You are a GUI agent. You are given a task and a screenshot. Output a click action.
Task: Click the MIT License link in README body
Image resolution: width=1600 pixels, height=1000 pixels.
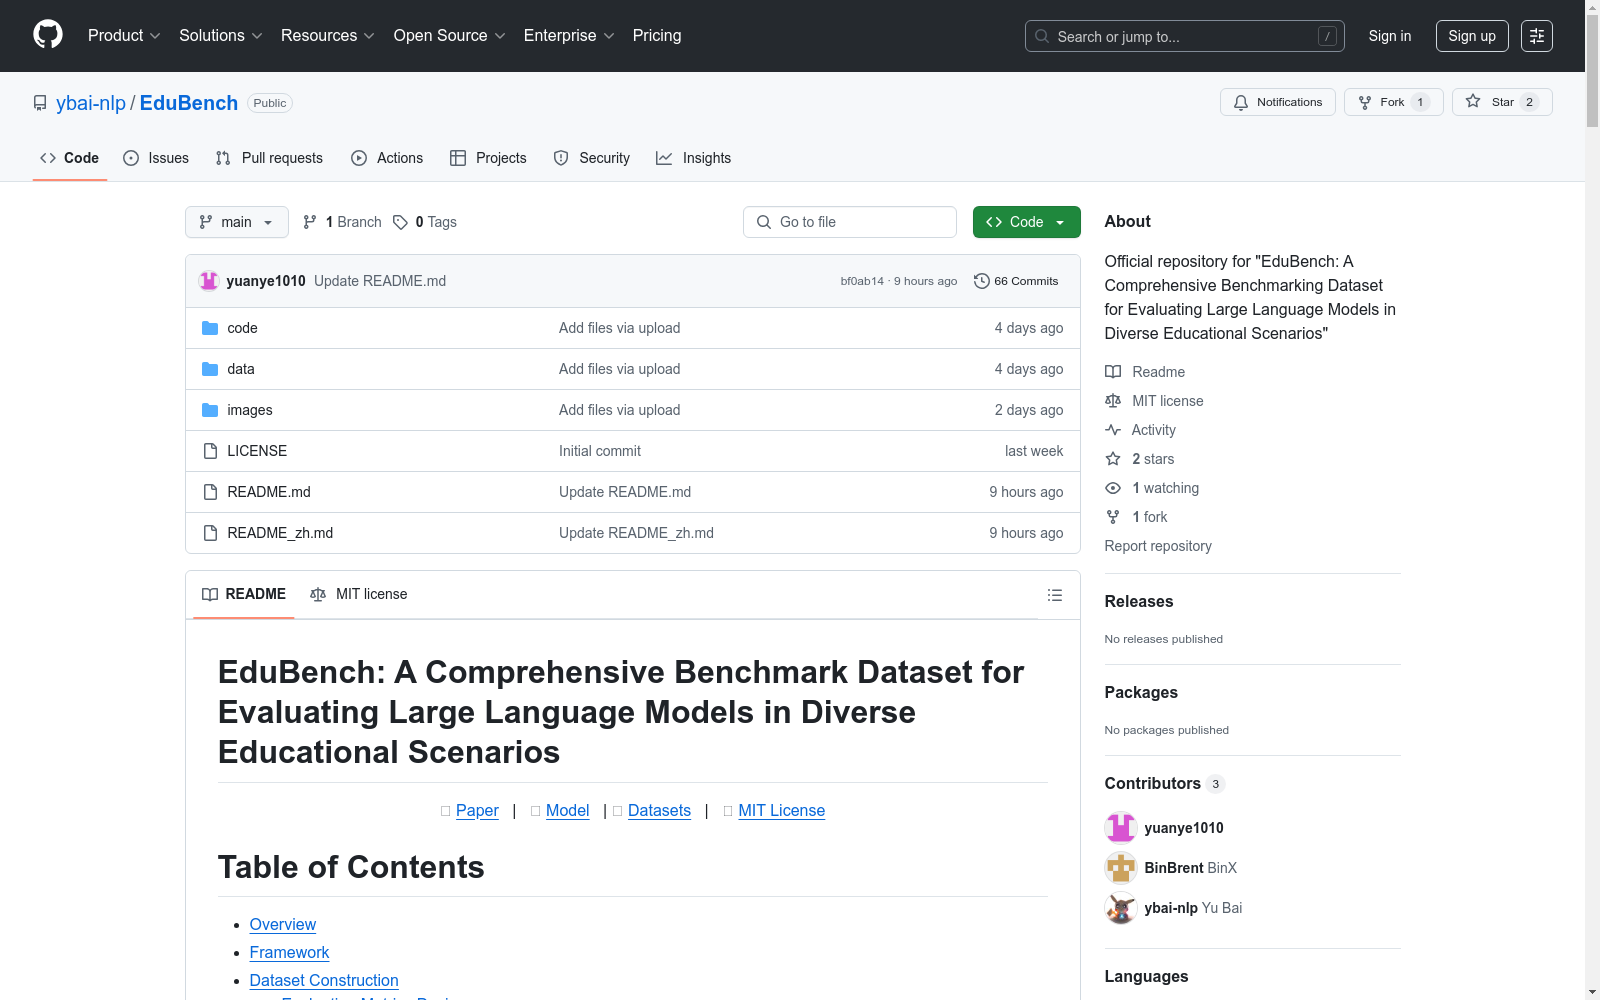(781, 810)
